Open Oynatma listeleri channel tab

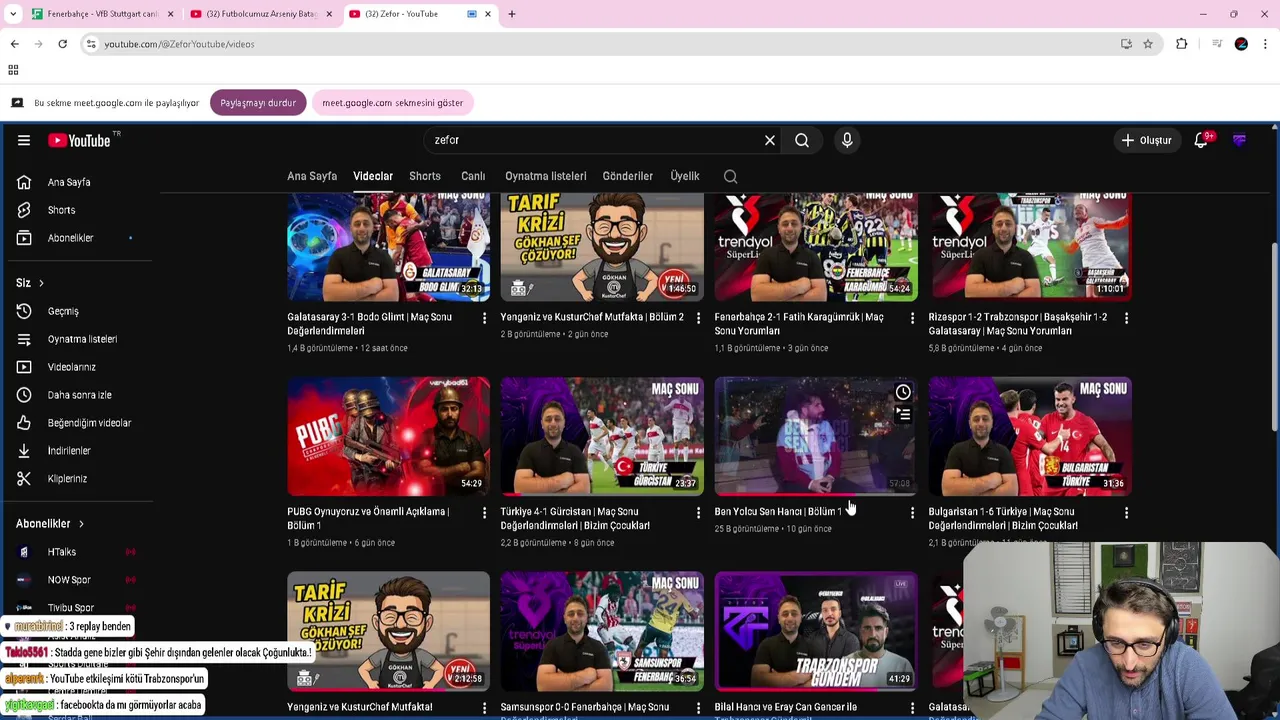pos(546,176)
